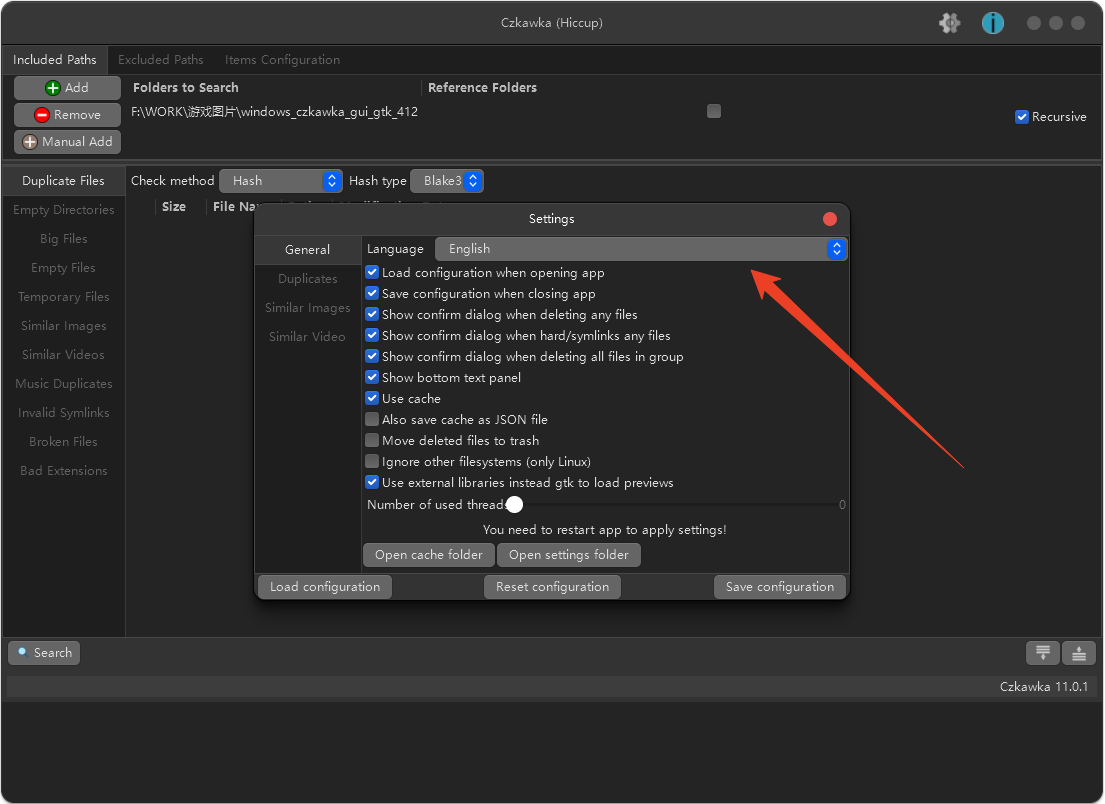This screenshot has width=1105, height=804.
Task: Close the Settings dialog with the red dot
Action: pos(829,219)
